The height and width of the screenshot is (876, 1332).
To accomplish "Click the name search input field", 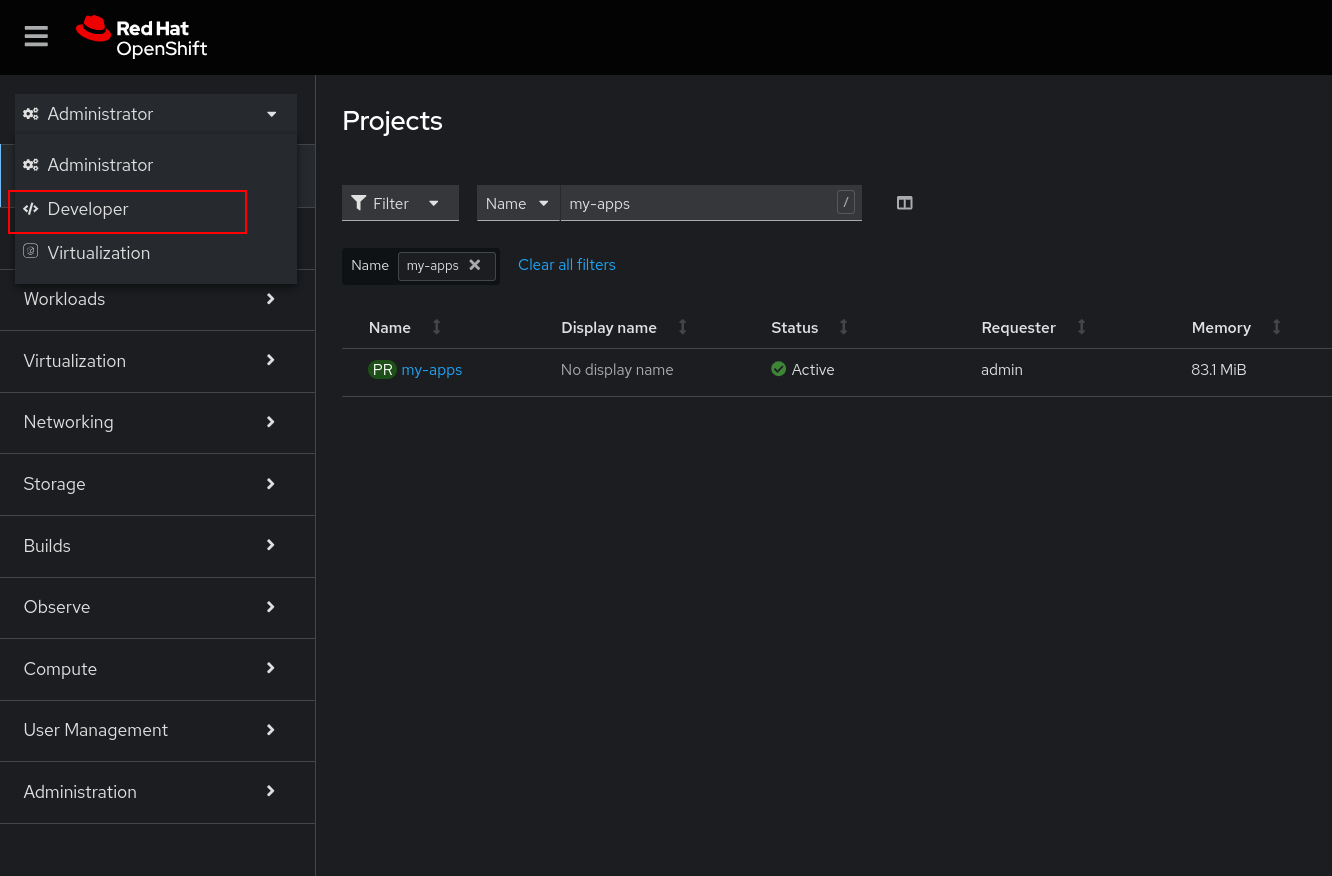I will (698, 203).
